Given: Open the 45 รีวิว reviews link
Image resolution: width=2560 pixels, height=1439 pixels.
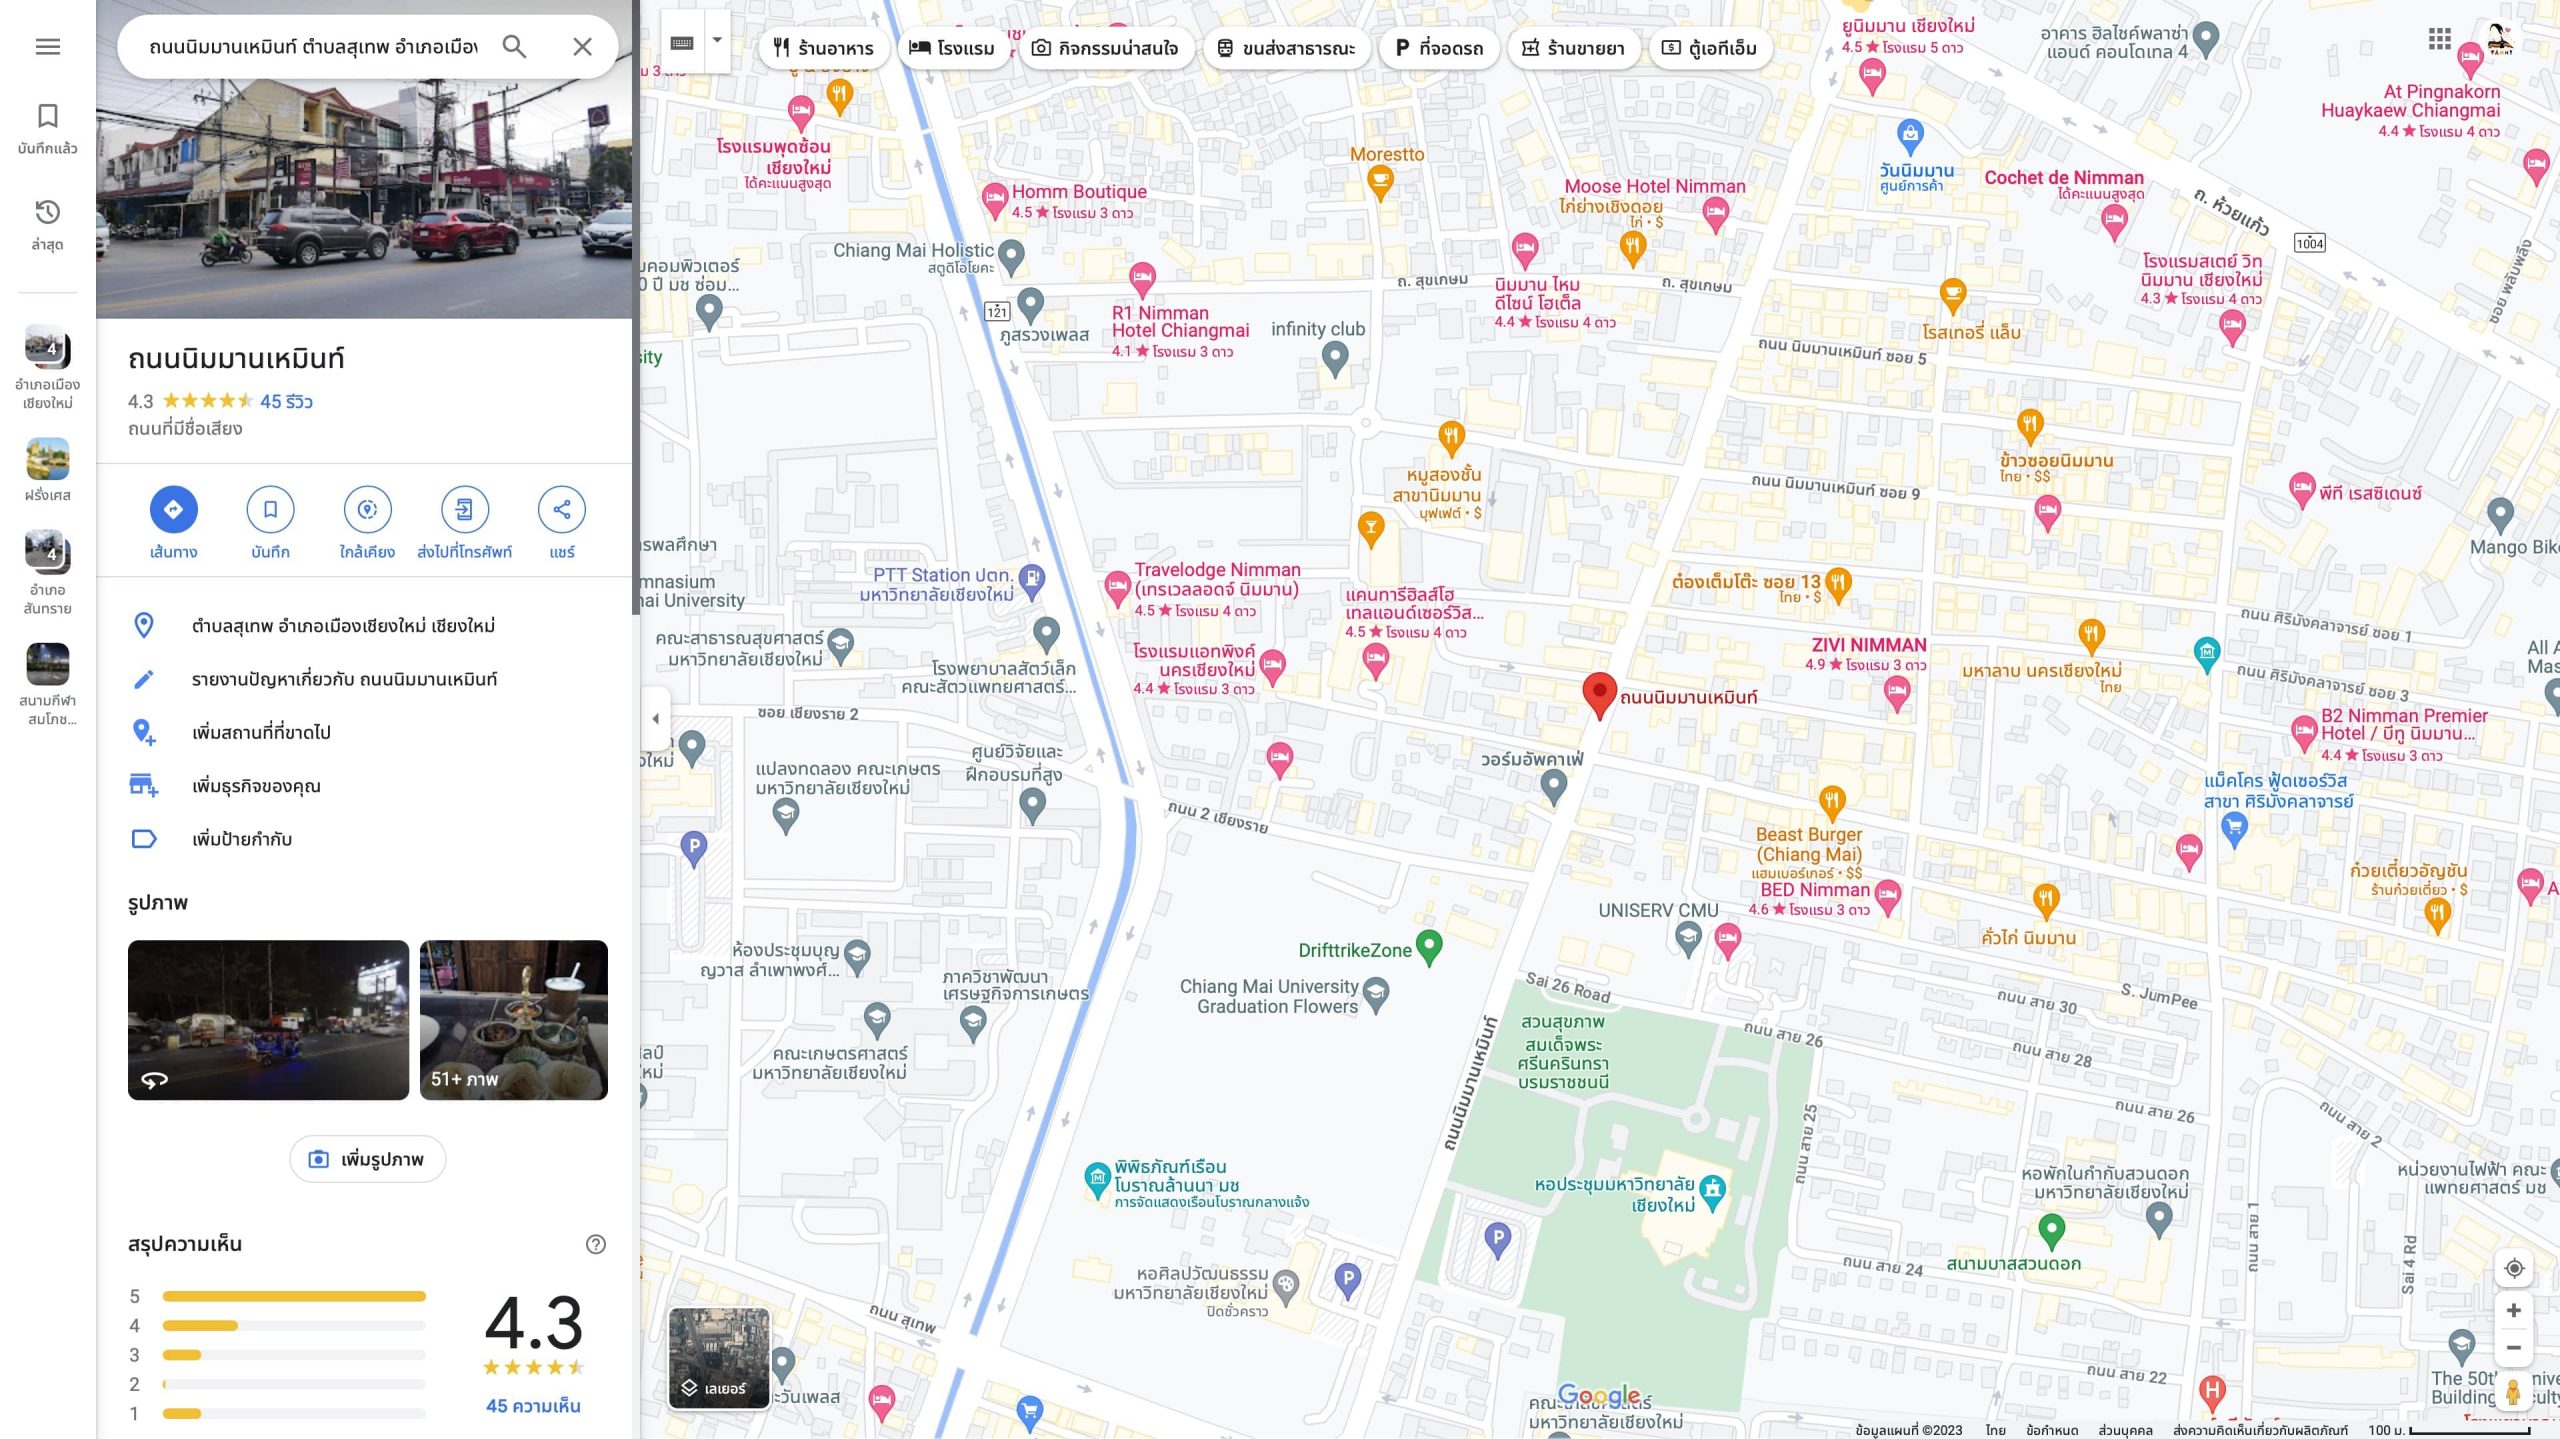Looking at the screenshot, I should [x=286, y=401].
